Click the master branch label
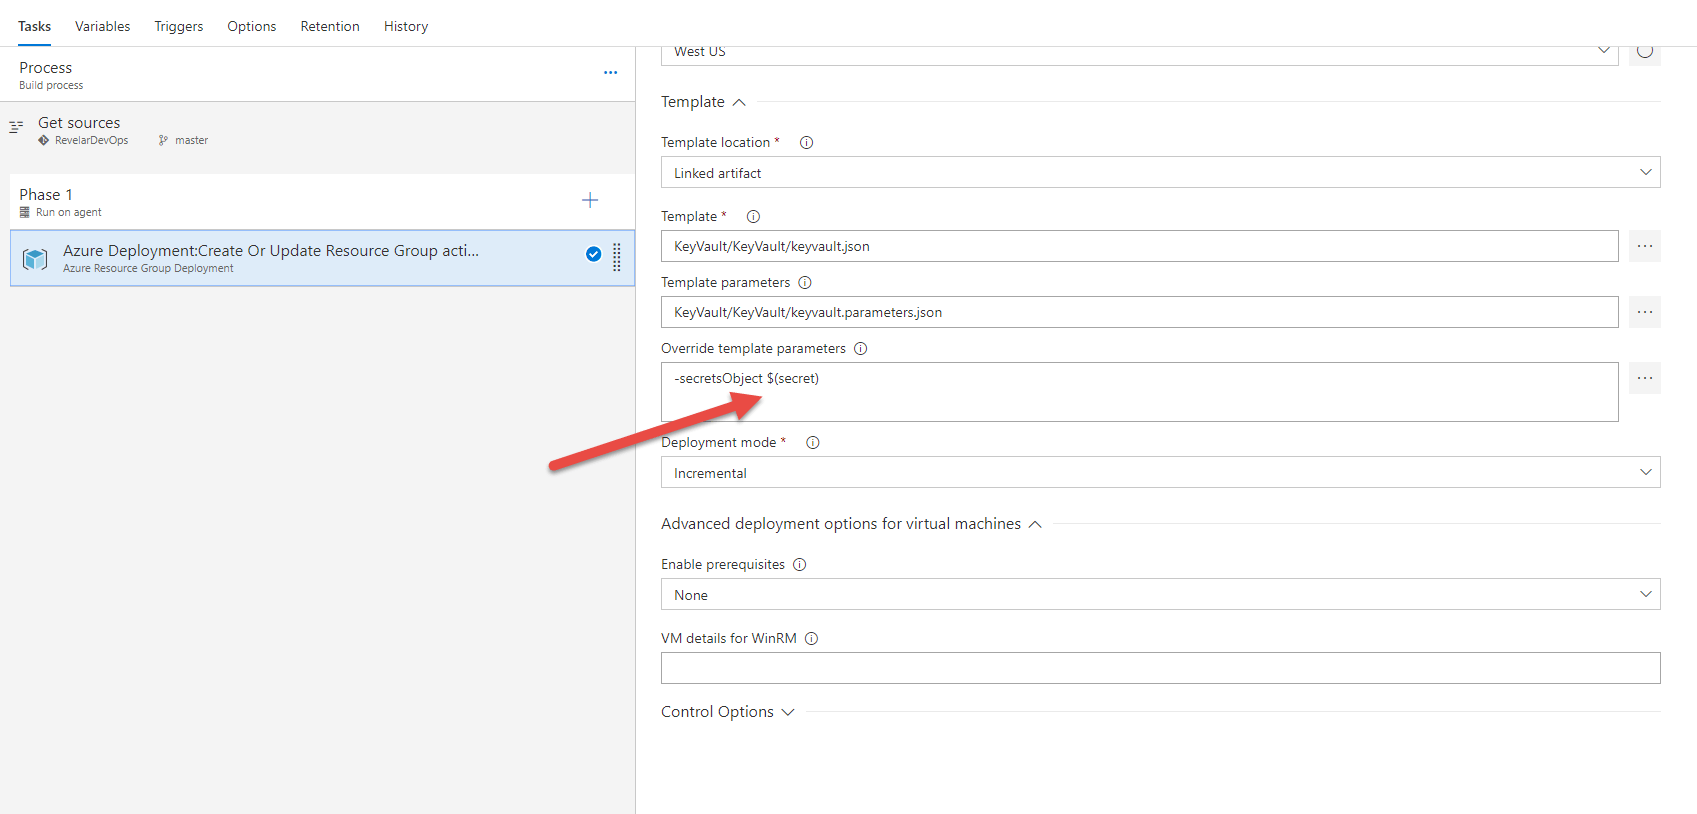Viewport: 1697px width, 814px height. [x=191, y=141]
